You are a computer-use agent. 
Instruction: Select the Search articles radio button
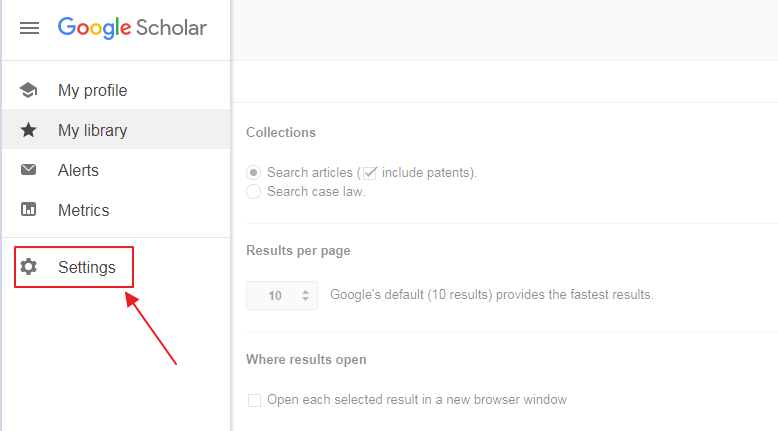point(254,173)
